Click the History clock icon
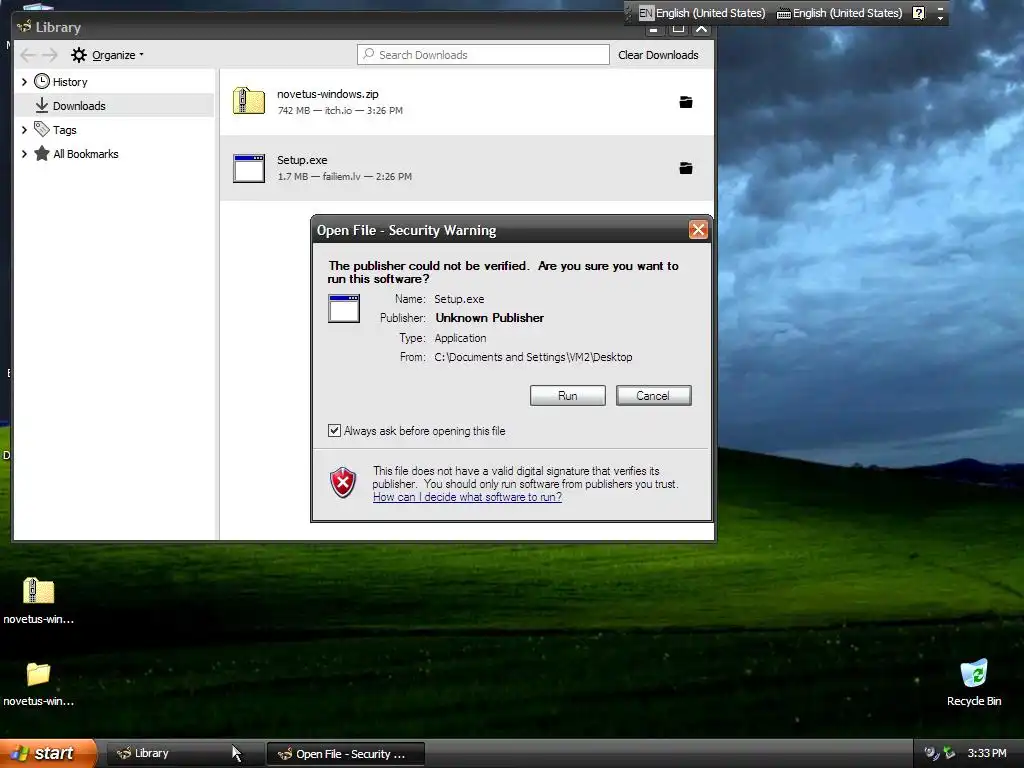The width and height of the screenshot is (1024, 768). (42, 81)
